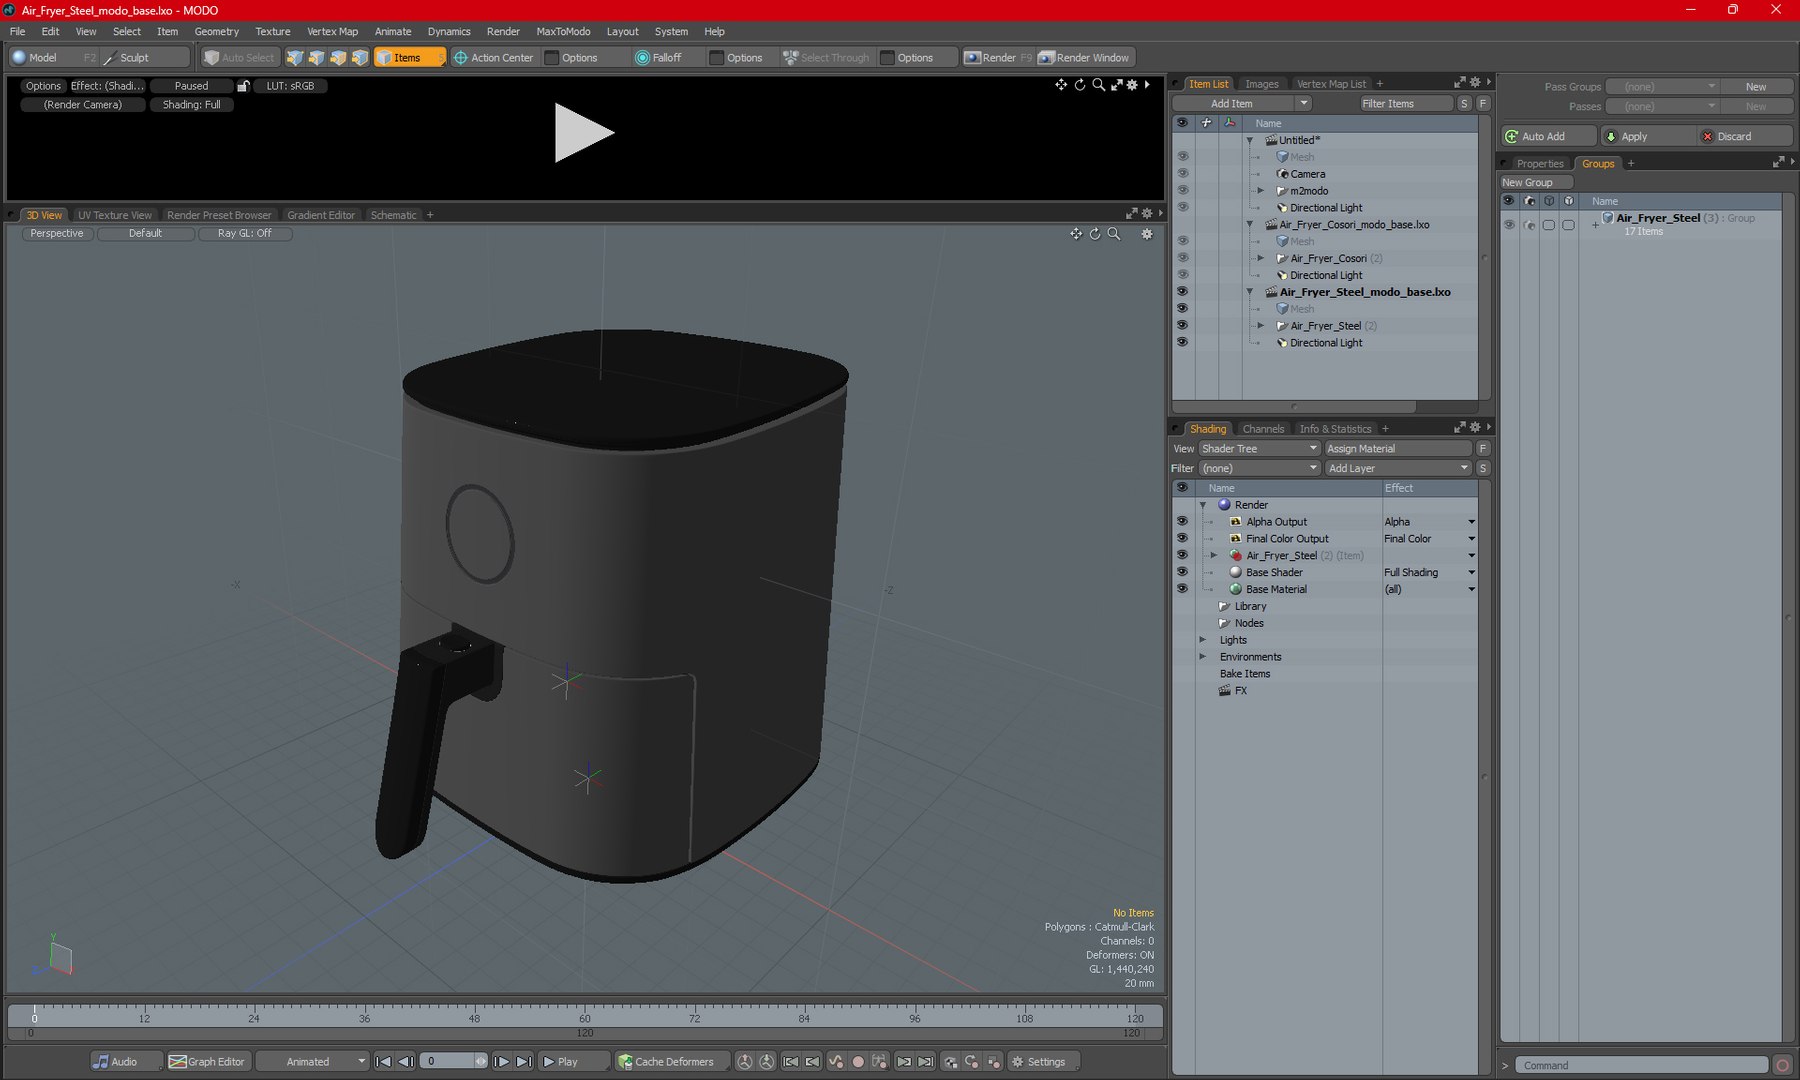Open the Render menu in menu bar
The image size is (1800, 1080).
point(503,32)
